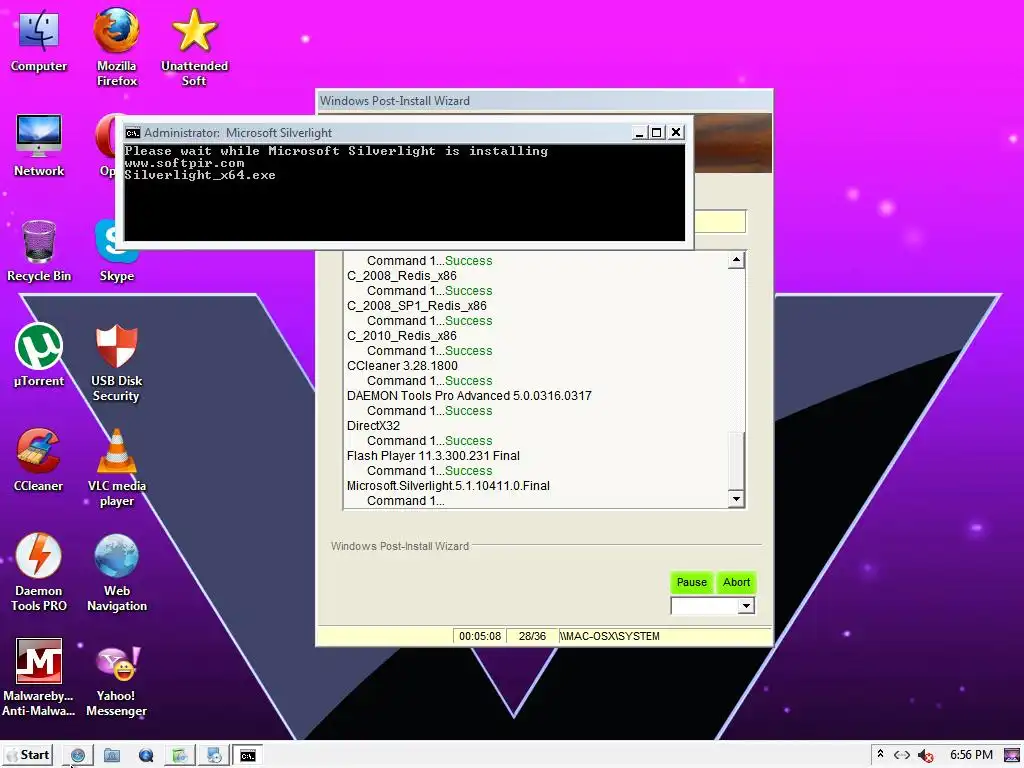Click the blue Q taskbar icon
The height and width of the screenshot is (768, 1024).
146,756
